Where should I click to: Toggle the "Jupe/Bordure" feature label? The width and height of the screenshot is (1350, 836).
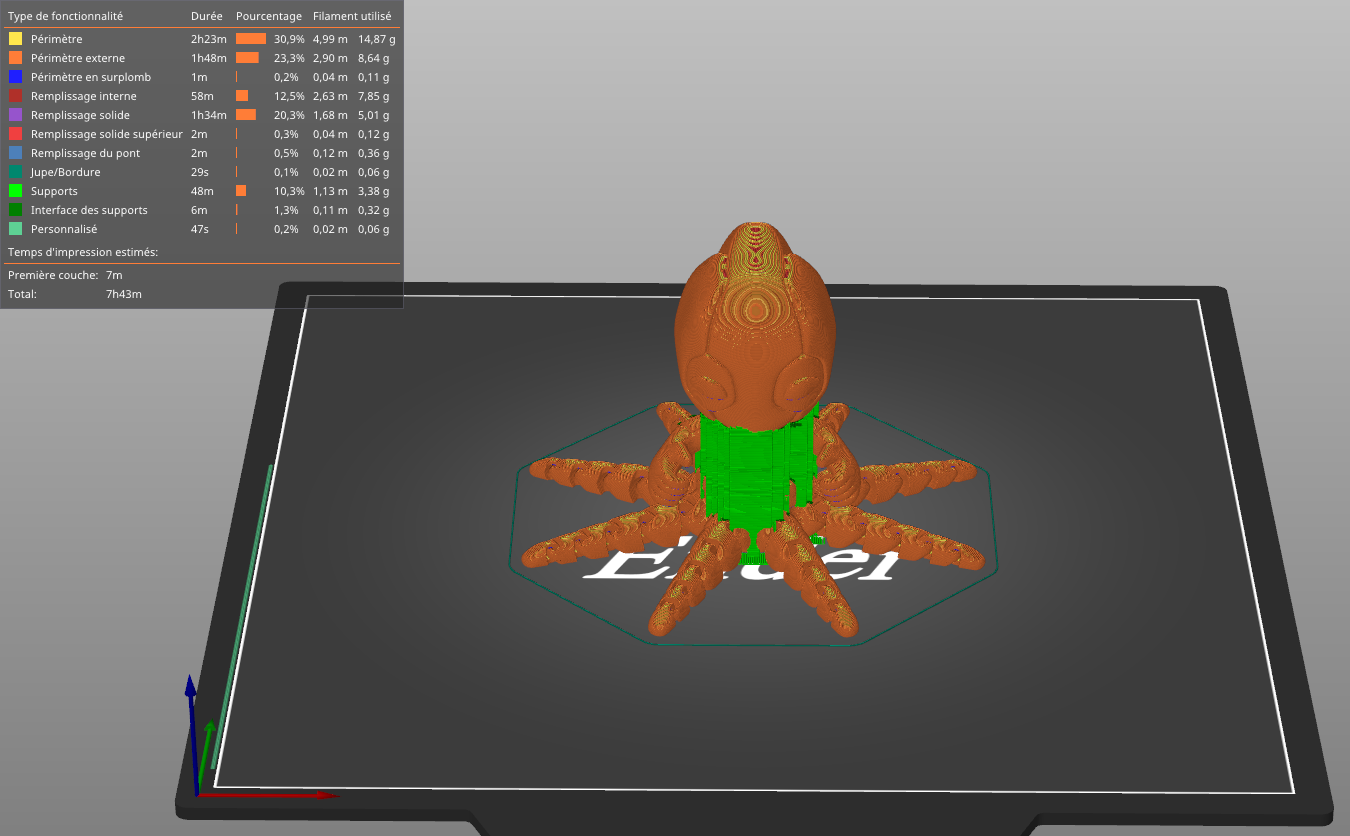pos(66,172)
